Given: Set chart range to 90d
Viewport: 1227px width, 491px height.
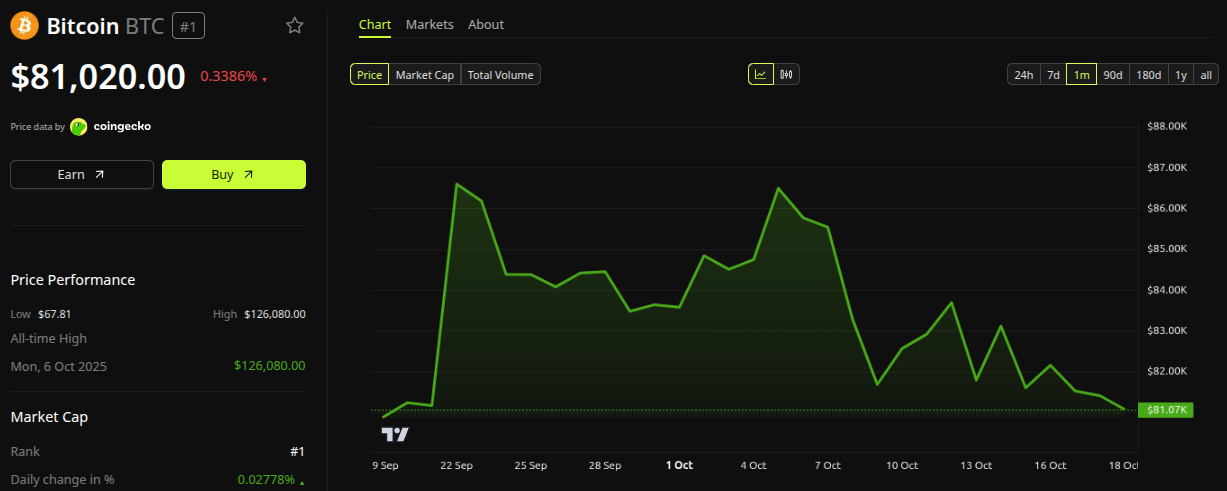Looking at the screenshot, I should tap(1112, 74).
